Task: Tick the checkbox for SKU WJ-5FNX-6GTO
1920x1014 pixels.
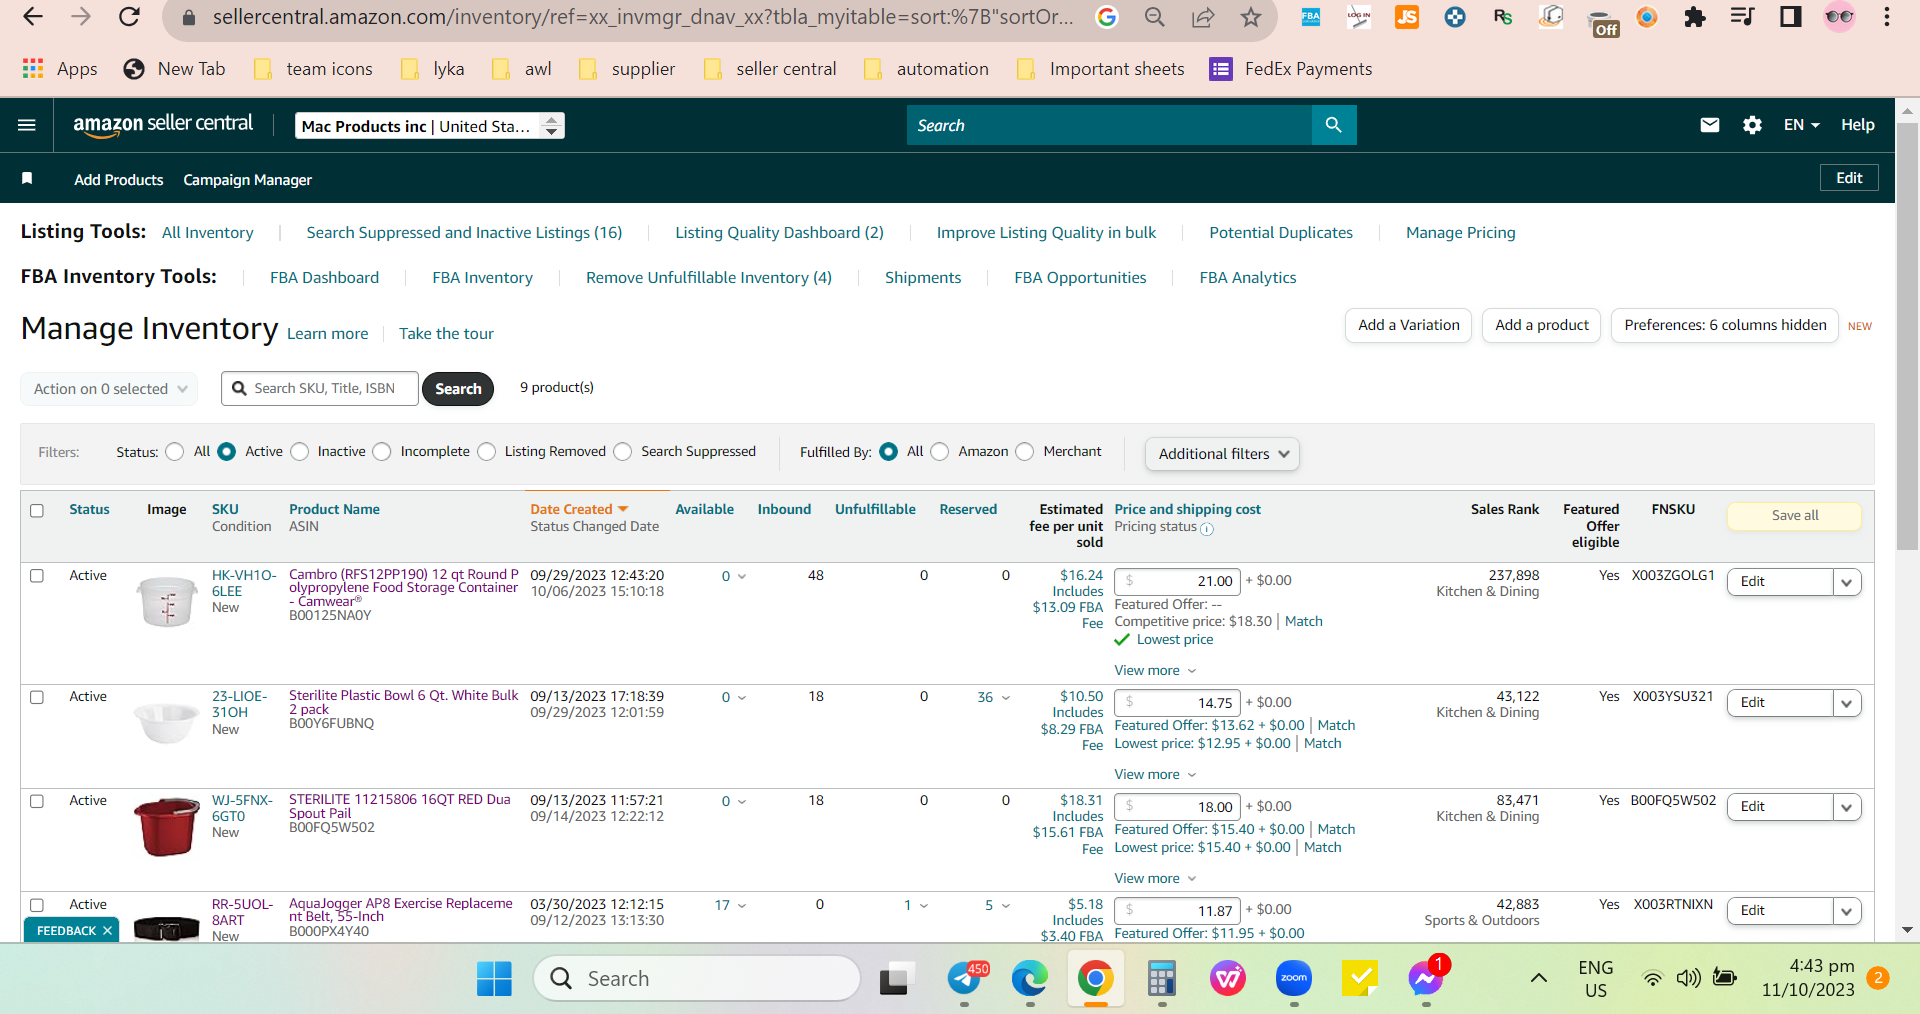Action: (x=37, y=801)
